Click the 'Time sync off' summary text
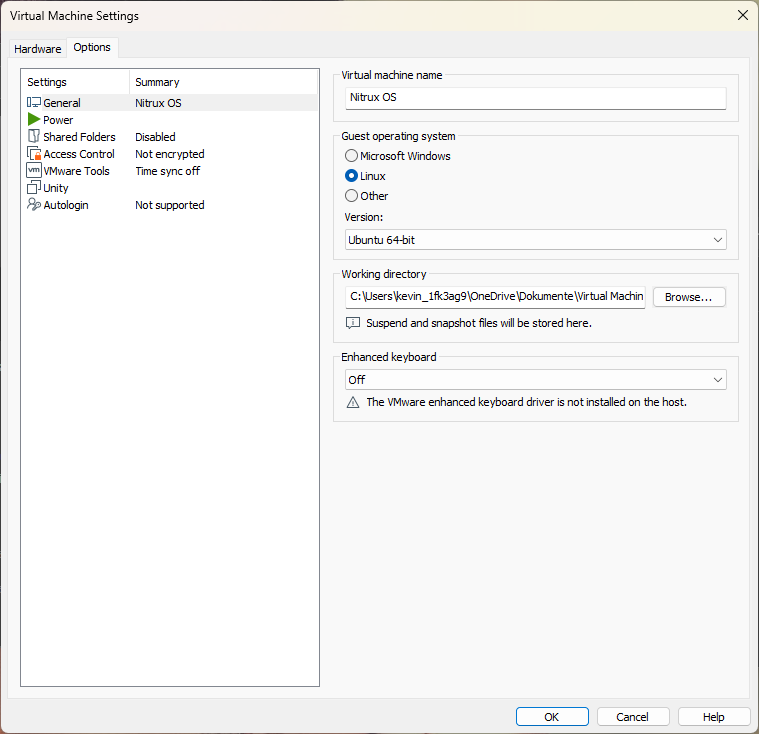 (x=167, y=171)
